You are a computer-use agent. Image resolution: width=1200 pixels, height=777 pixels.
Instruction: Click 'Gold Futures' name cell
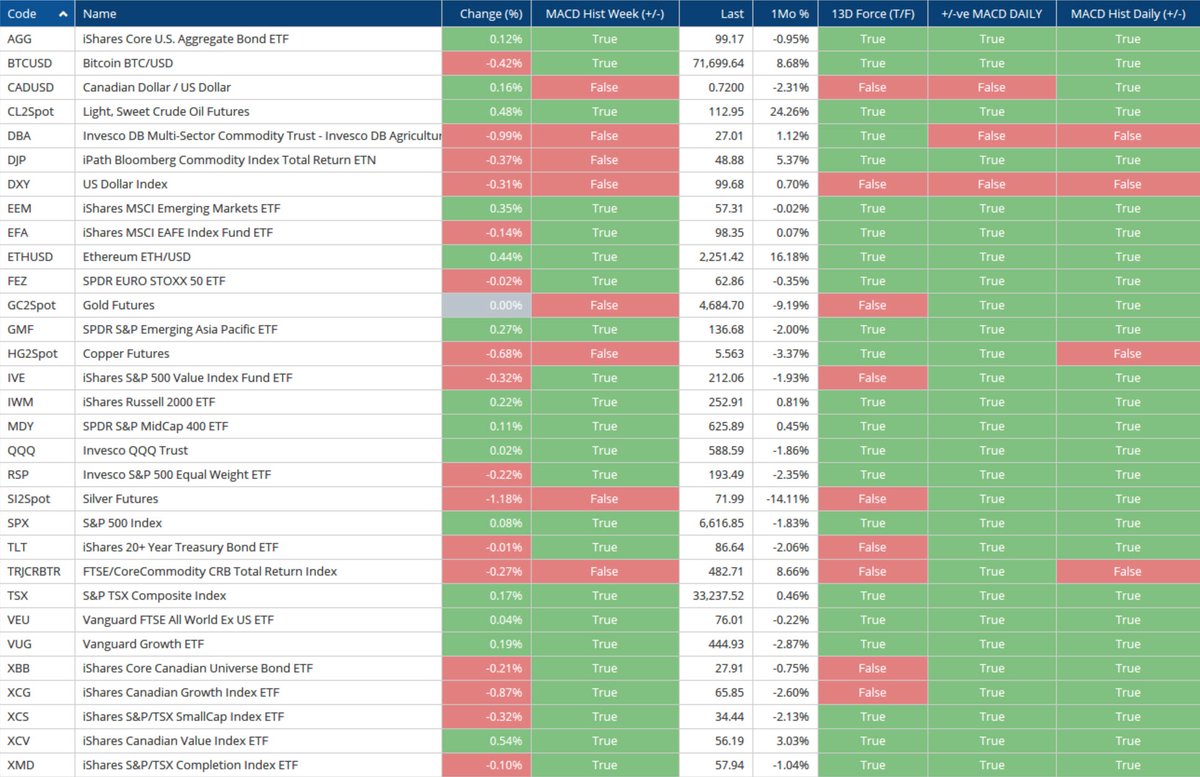tap(258, 305)
